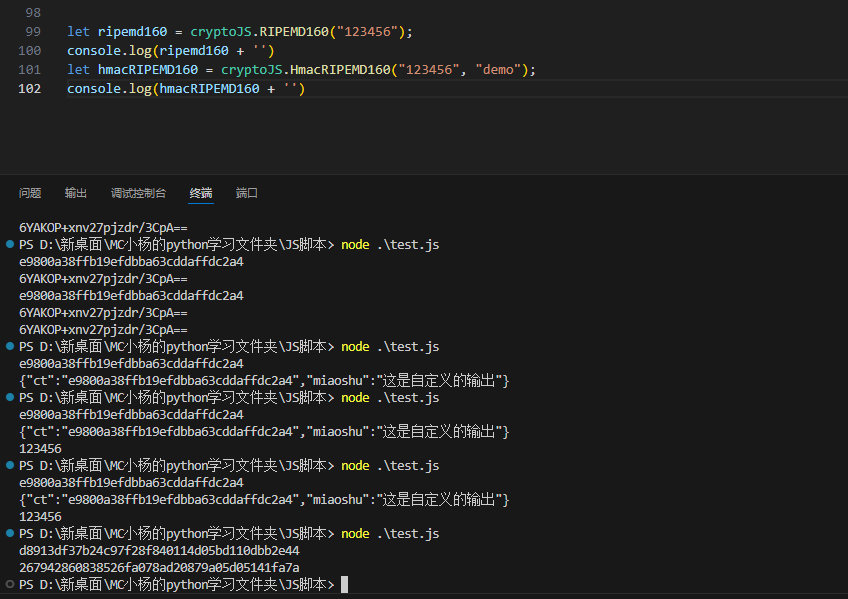Click the blue command marker above the d8913df3 output
The width and height of the screenshot is (848, 599).
[9, 533]
